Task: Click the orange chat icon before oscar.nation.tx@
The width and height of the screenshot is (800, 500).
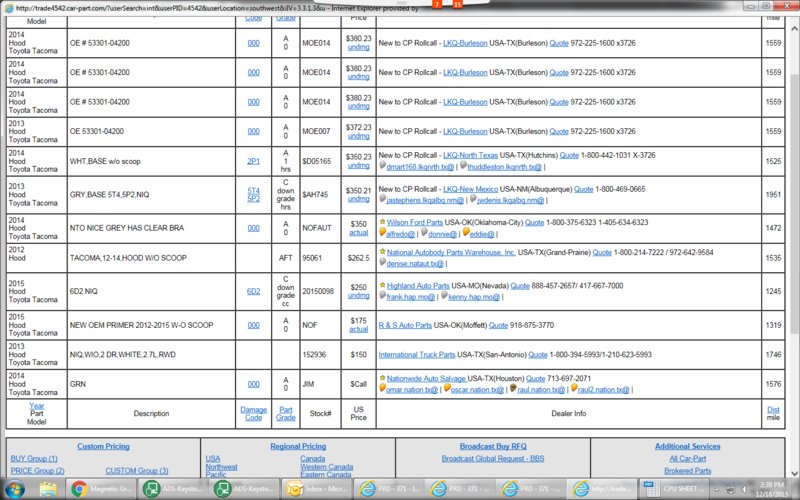Action: tap(447, 388)
